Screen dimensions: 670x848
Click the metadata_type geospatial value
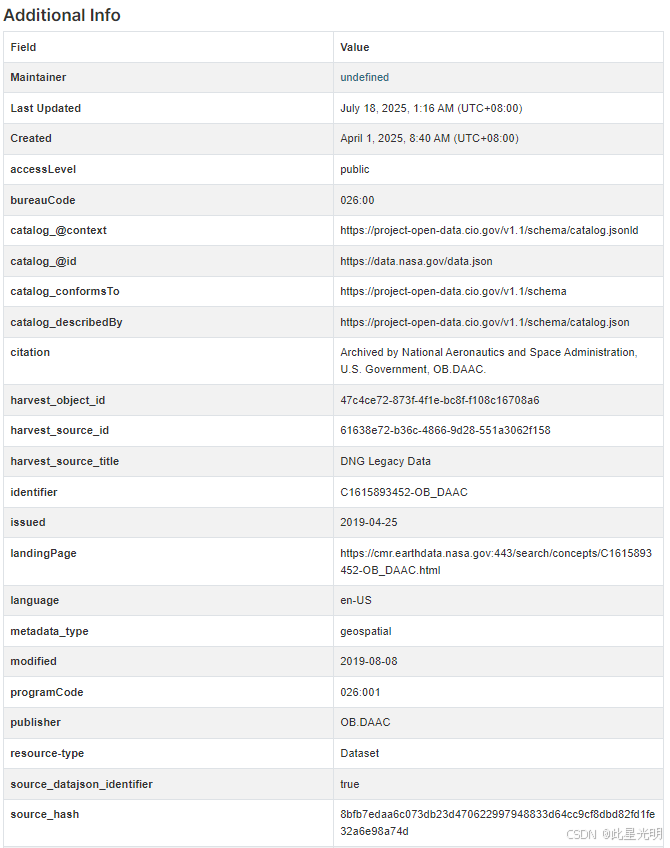tap(366, 631)
